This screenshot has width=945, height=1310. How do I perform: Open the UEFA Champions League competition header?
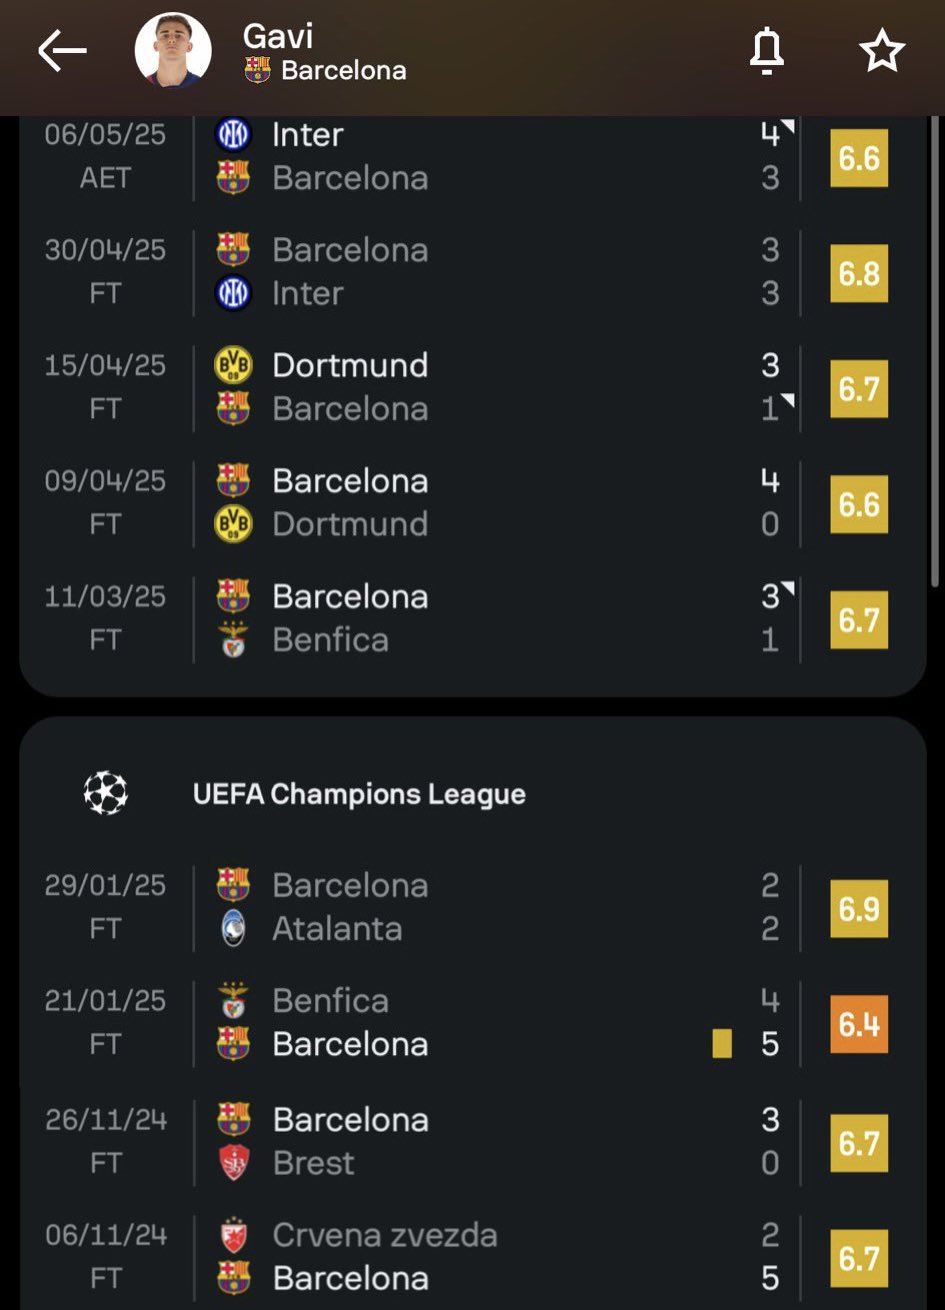coord(473,794)
